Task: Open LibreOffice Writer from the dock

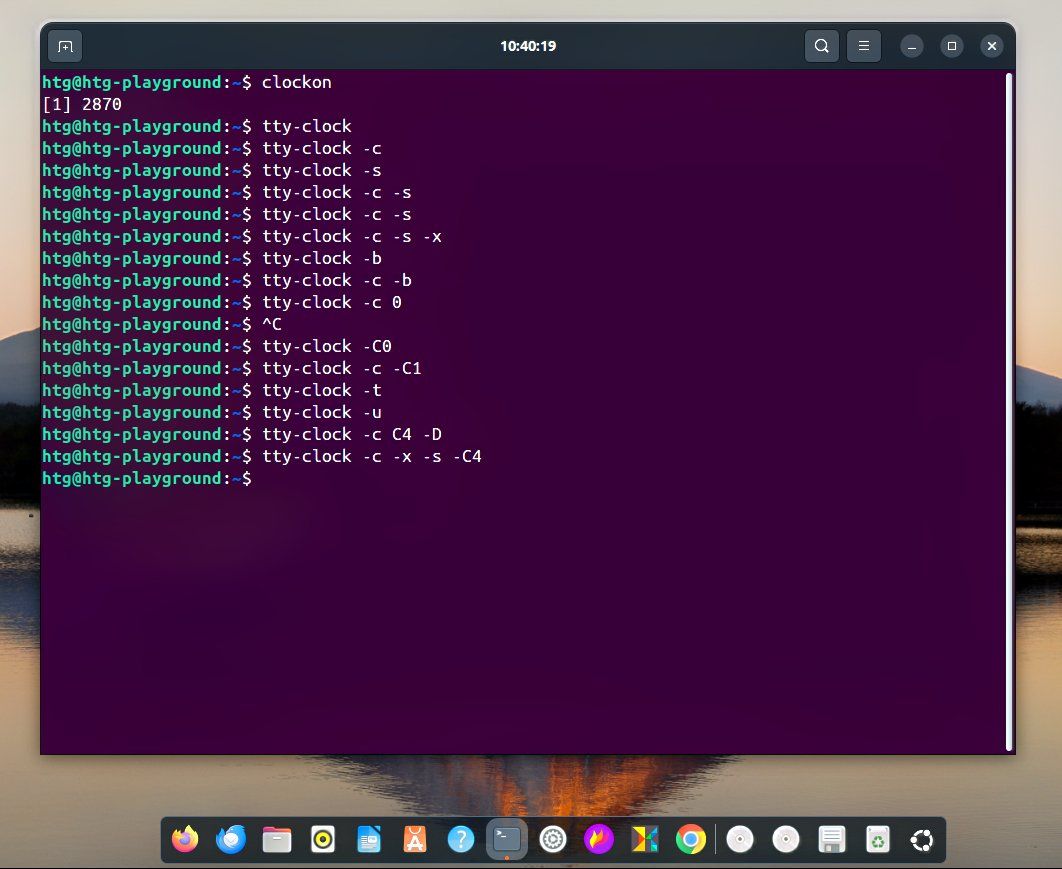Action: click(369, 840)
